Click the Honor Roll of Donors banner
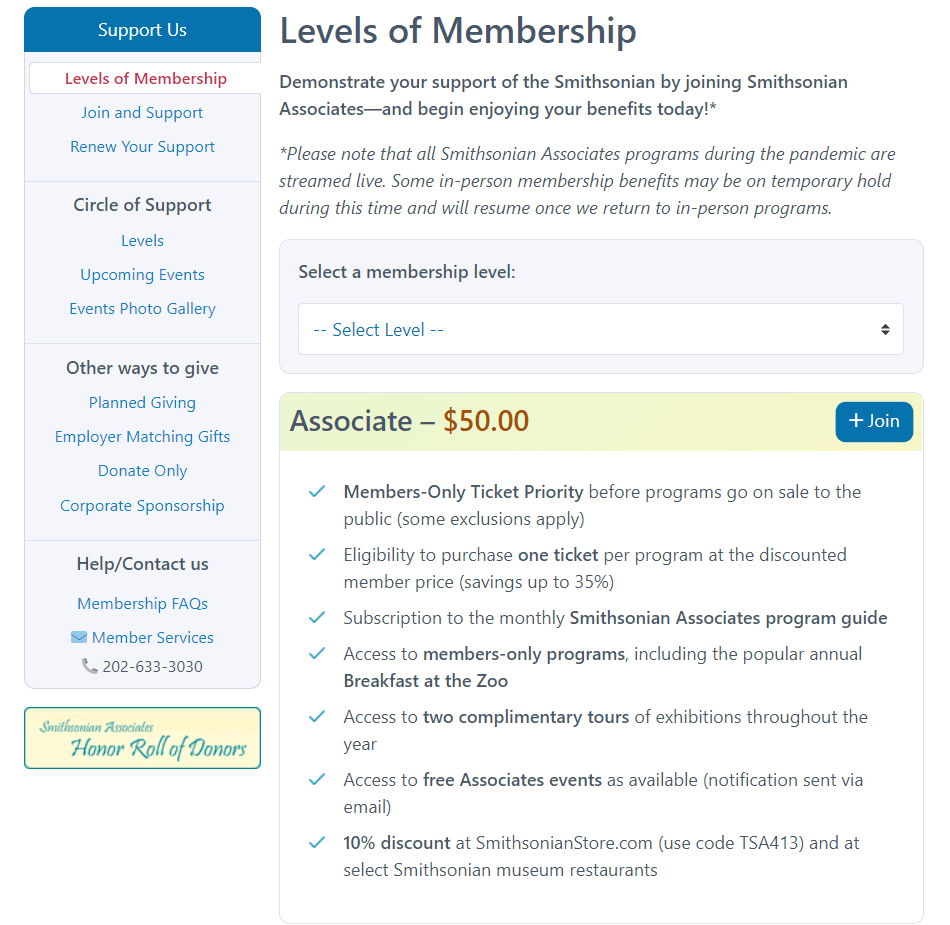Viewport: 950px width, 925px height. [x=142, y=738]
